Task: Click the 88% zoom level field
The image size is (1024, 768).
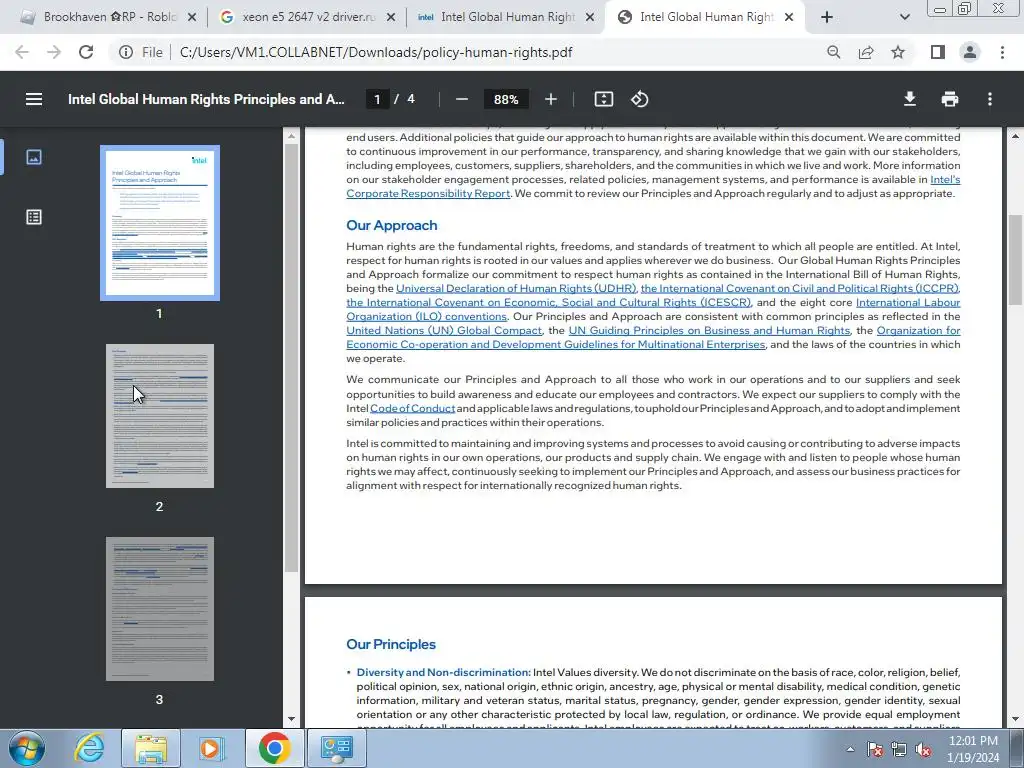Action: click(506, 99)
